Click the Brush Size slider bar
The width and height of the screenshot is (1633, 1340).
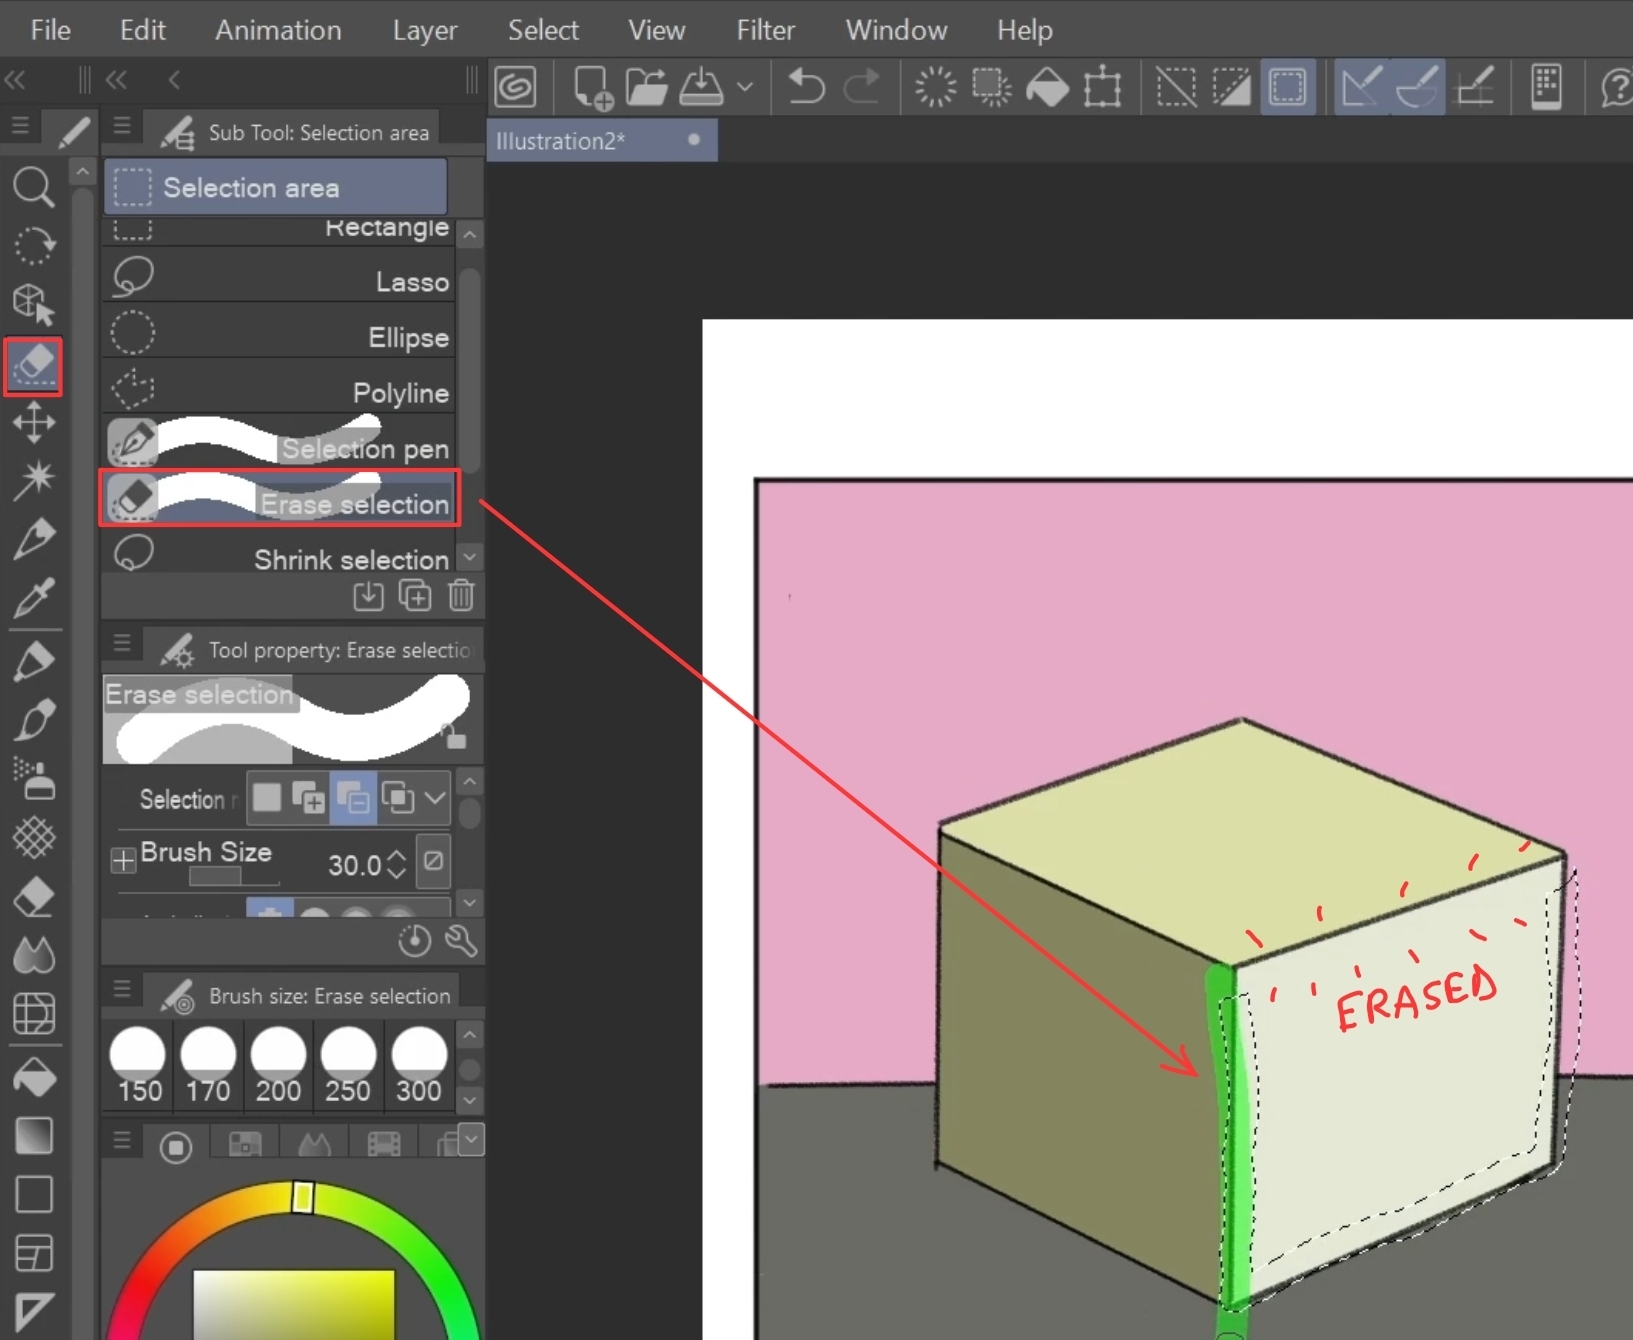234,877
